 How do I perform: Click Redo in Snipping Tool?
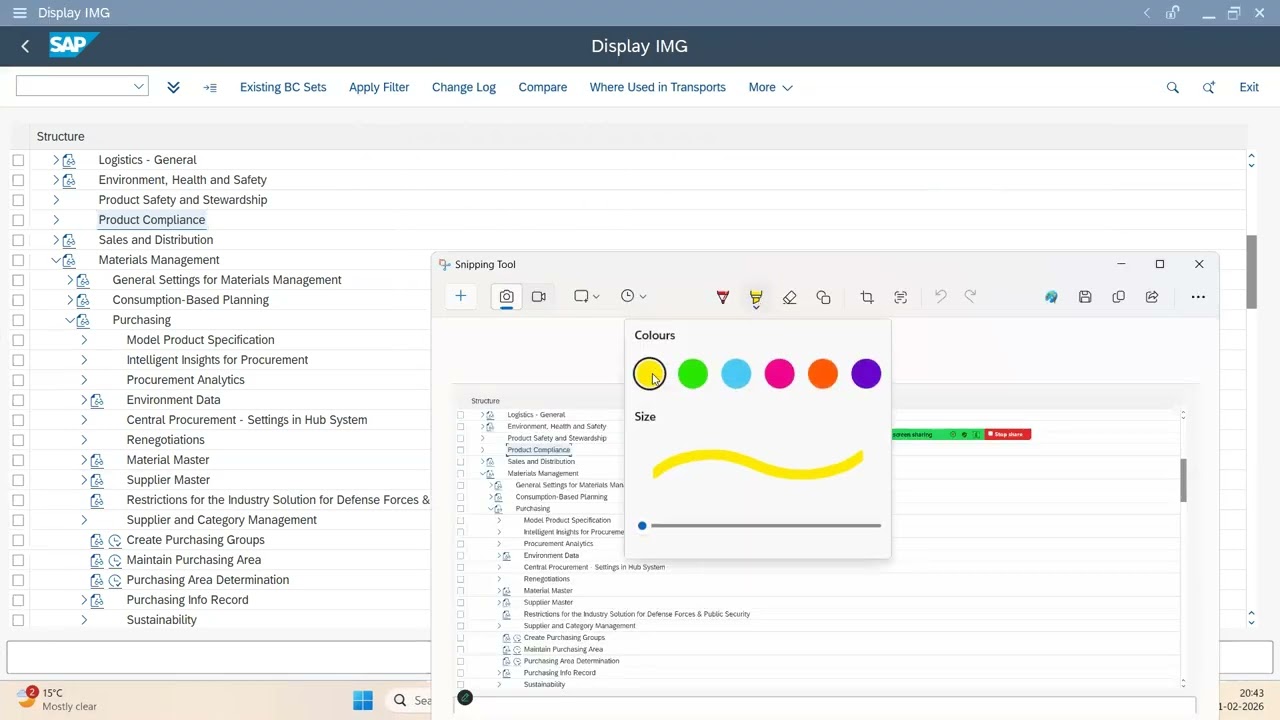pos(970,296)
